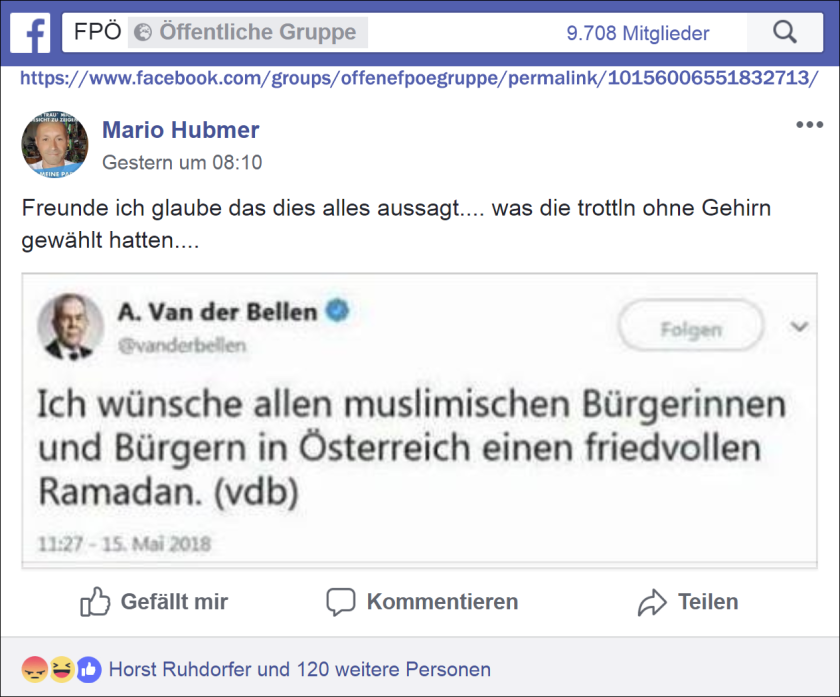This screenshot has width=840, height=697.
Task: Open the 9.708 Mitglieder members list
Action: coord(638,33)
